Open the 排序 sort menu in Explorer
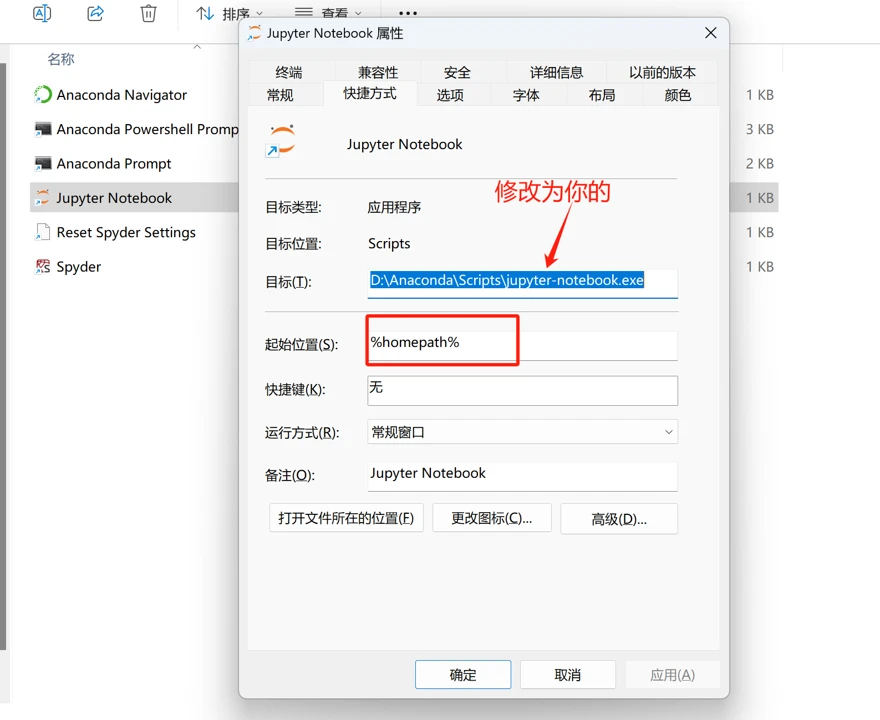The image size is (880, 720). tap(229, 13)
